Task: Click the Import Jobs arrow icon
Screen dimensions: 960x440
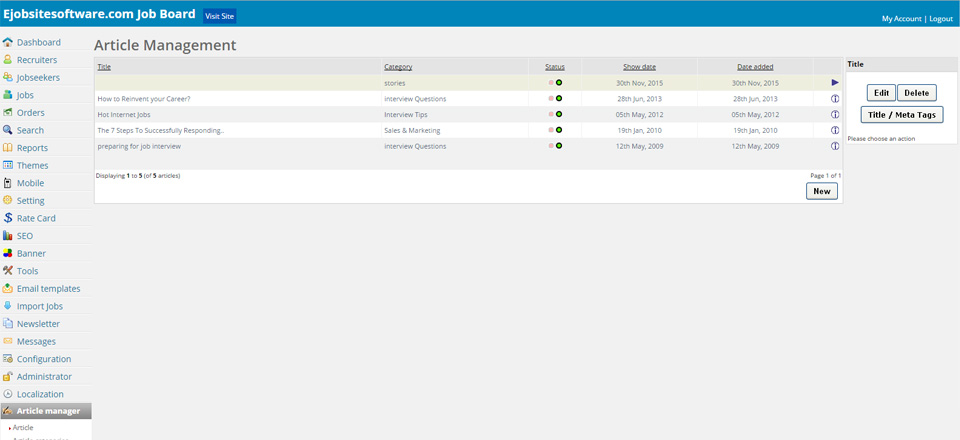Action: pyautogui.click(x=7, y=306)
